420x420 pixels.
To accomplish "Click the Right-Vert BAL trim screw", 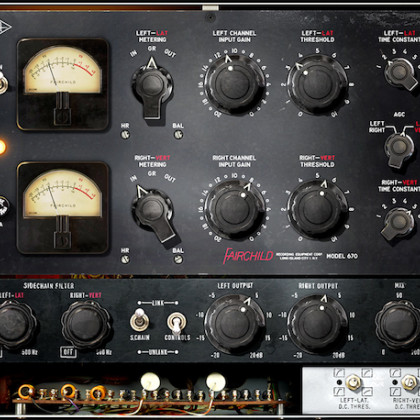I will [x=178, y=259].
